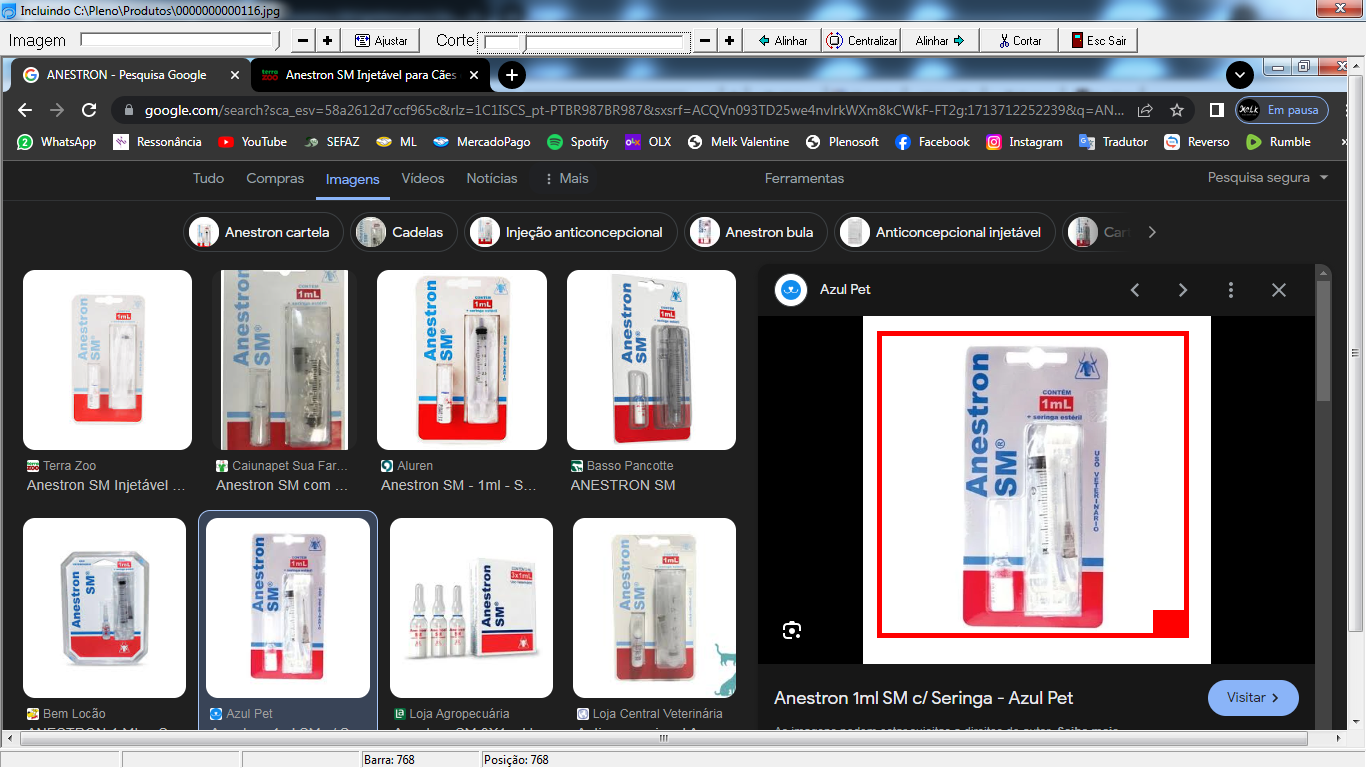Open the YouTube bookmark
This screenshot has height=768, width=1366.
tap(253, 142)
